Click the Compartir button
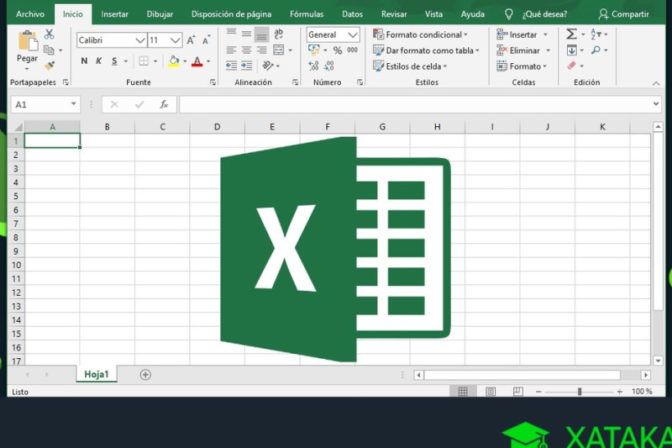 click(x=624, y=14)
